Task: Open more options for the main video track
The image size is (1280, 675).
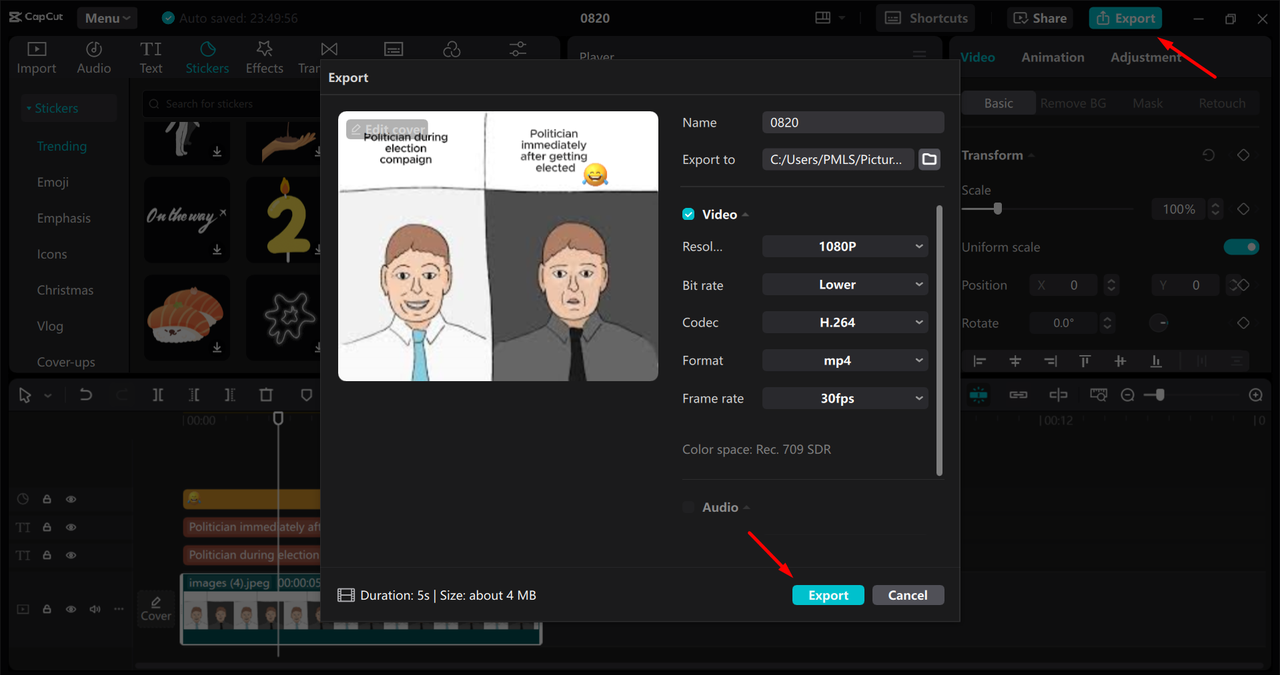Action: coord(119,608)
